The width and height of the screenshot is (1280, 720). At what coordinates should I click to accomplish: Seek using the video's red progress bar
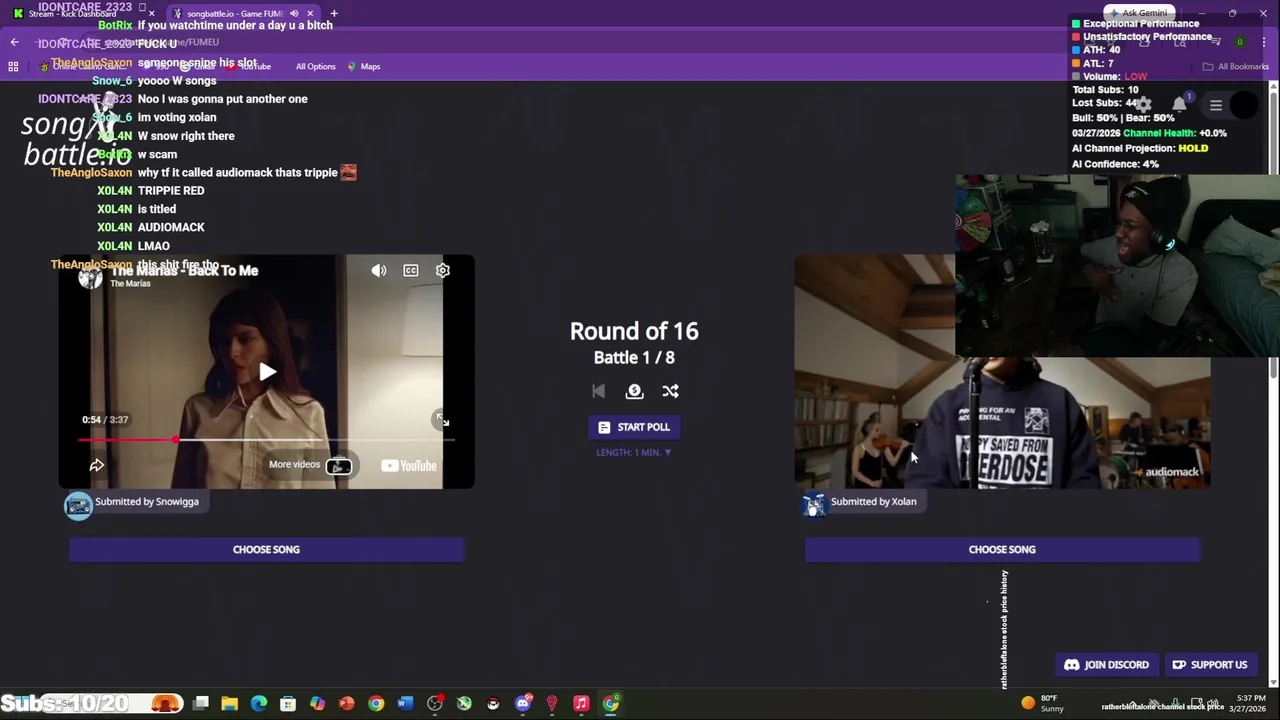[266, 439]
